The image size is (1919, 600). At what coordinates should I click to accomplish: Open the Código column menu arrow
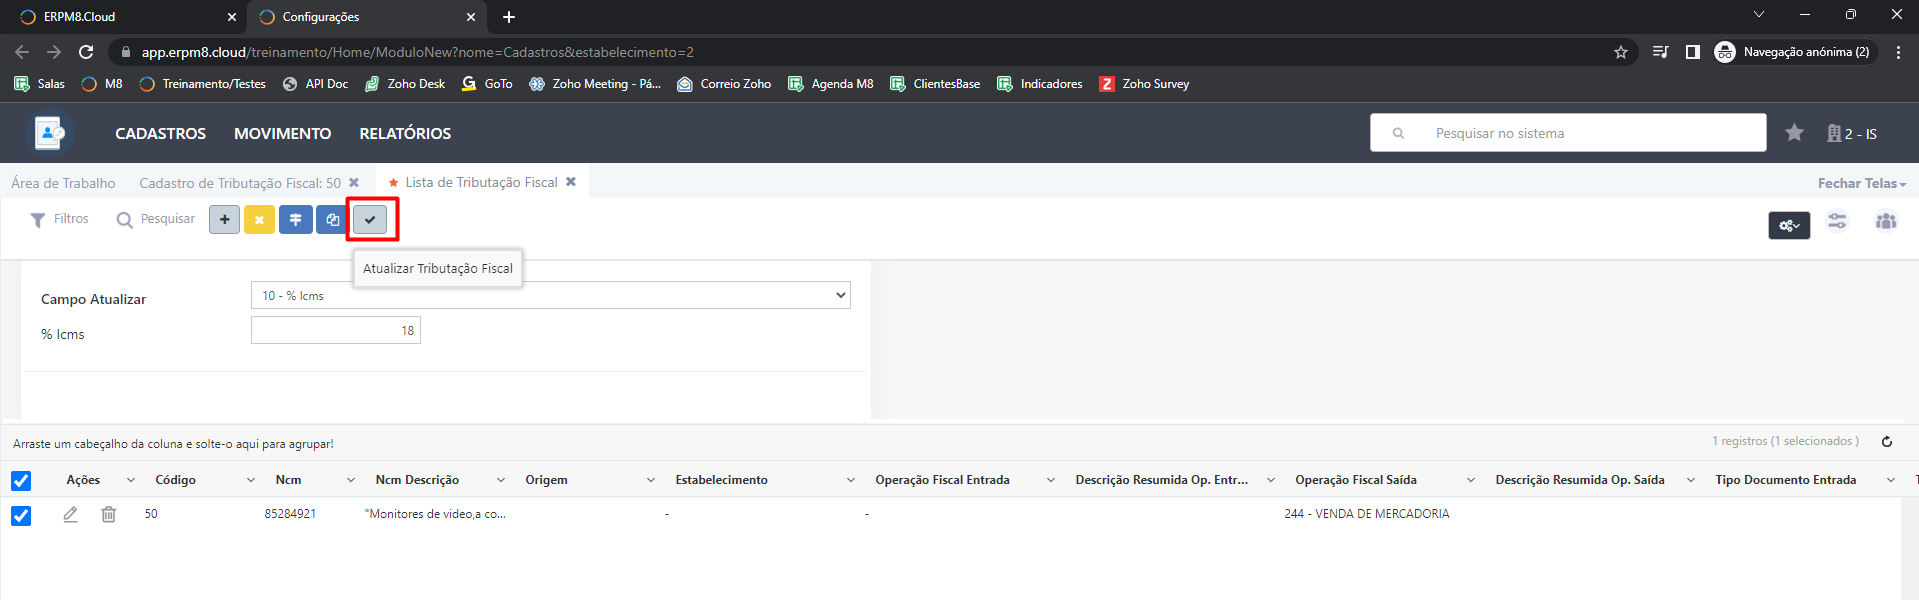[x=250, y=481]
